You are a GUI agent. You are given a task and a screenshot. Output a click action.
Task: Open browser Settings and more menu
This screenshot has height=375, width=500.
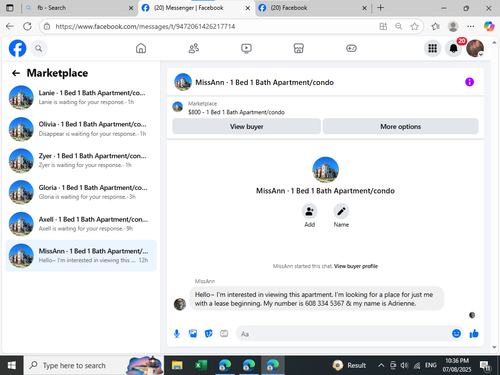(471, 26)
